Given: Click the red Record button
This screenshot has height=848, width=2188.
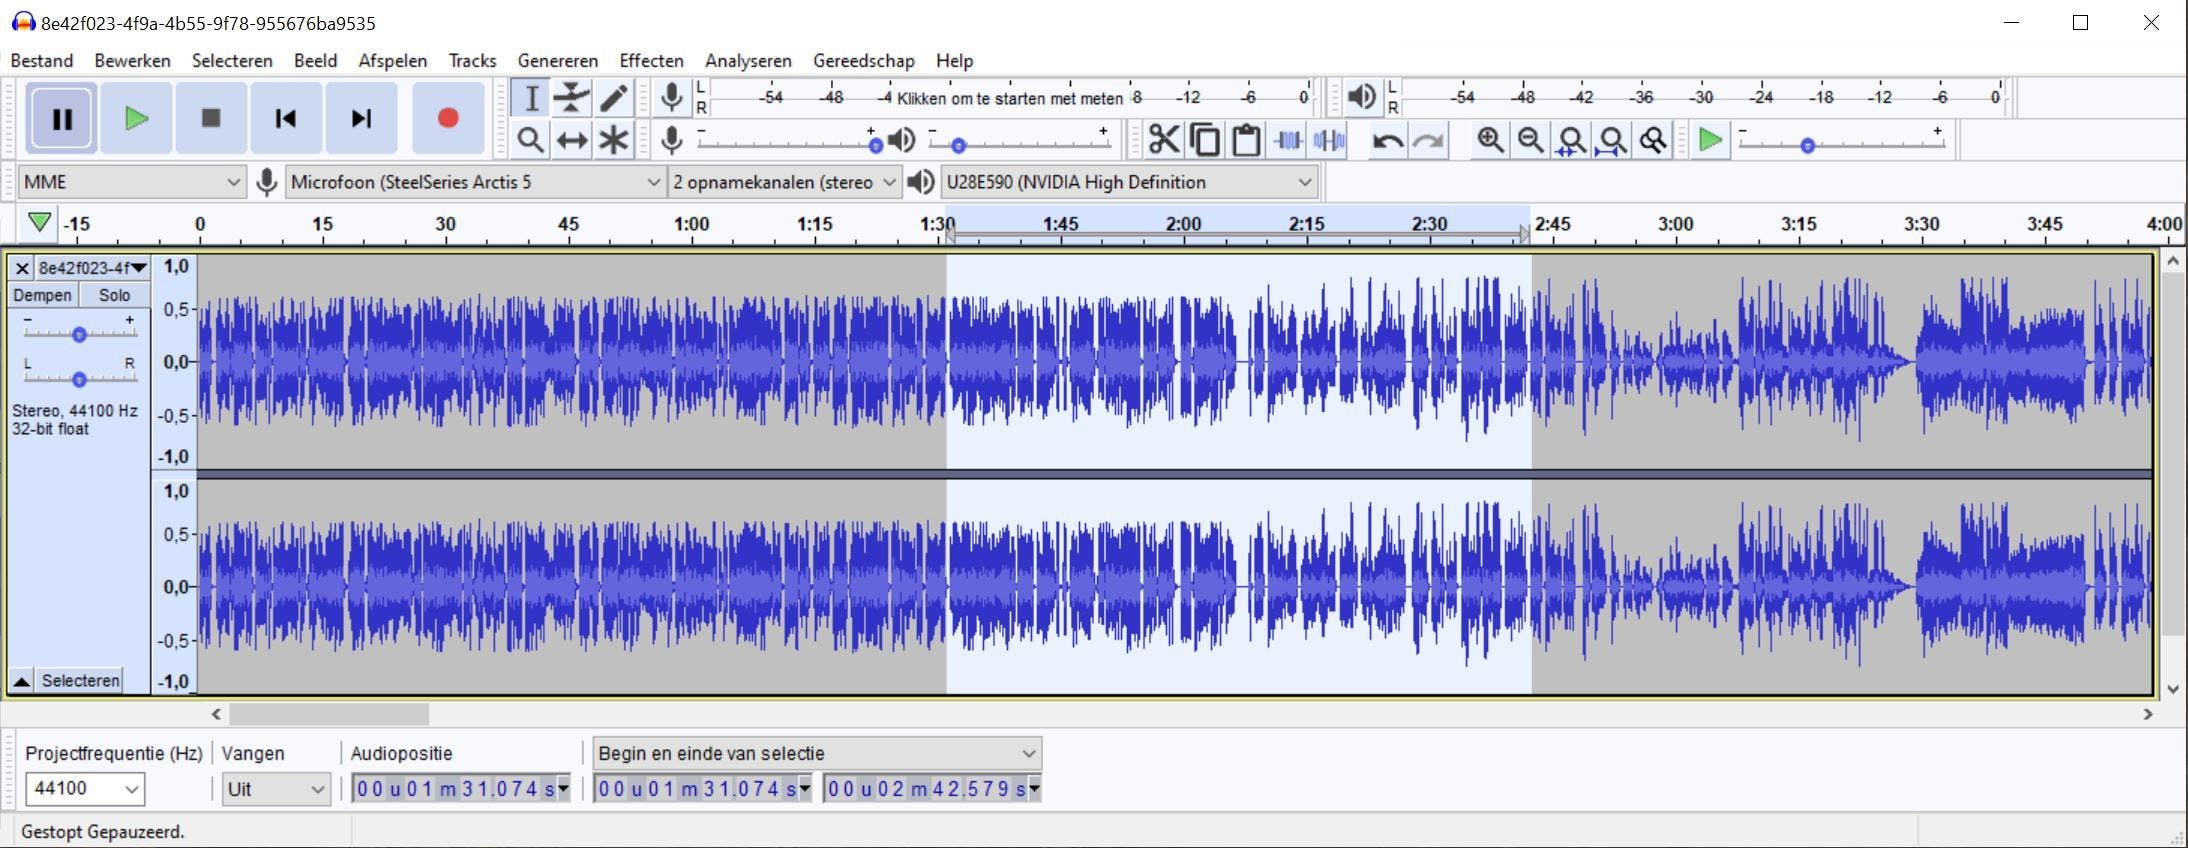Looking at the screenshot, I should tap(447, 118).
